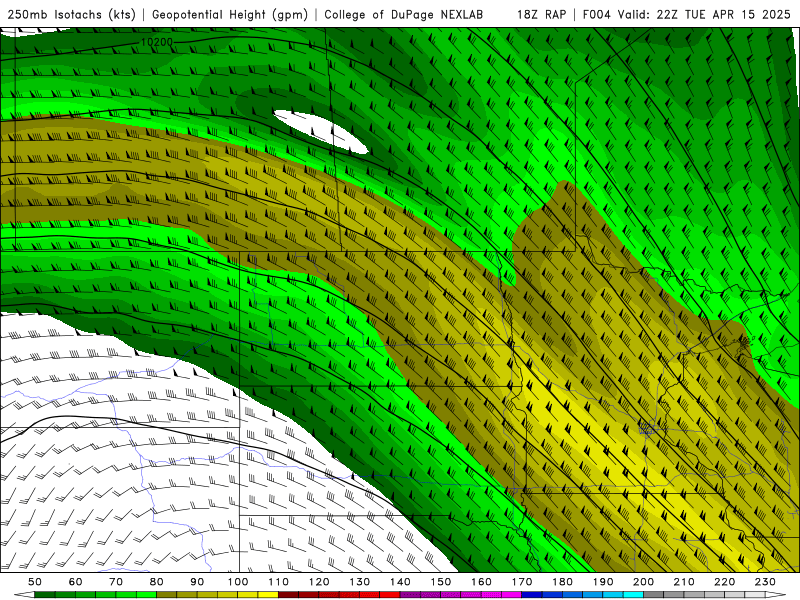This screenshot has width=800, height=600.
Task: Click the 210 label on the color scale
Action: [684, 582]
